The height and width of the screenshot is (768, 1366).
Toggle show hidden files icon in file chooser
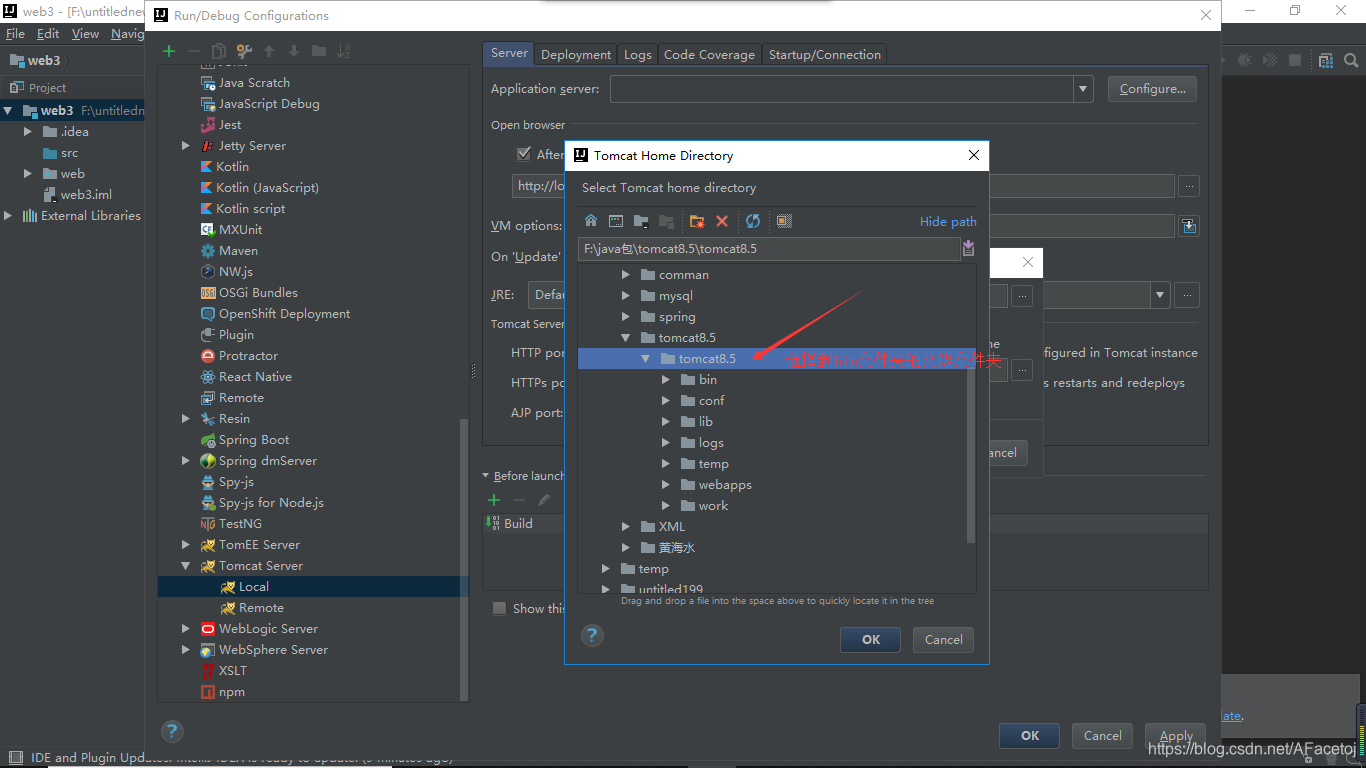[x=784, y=221]
